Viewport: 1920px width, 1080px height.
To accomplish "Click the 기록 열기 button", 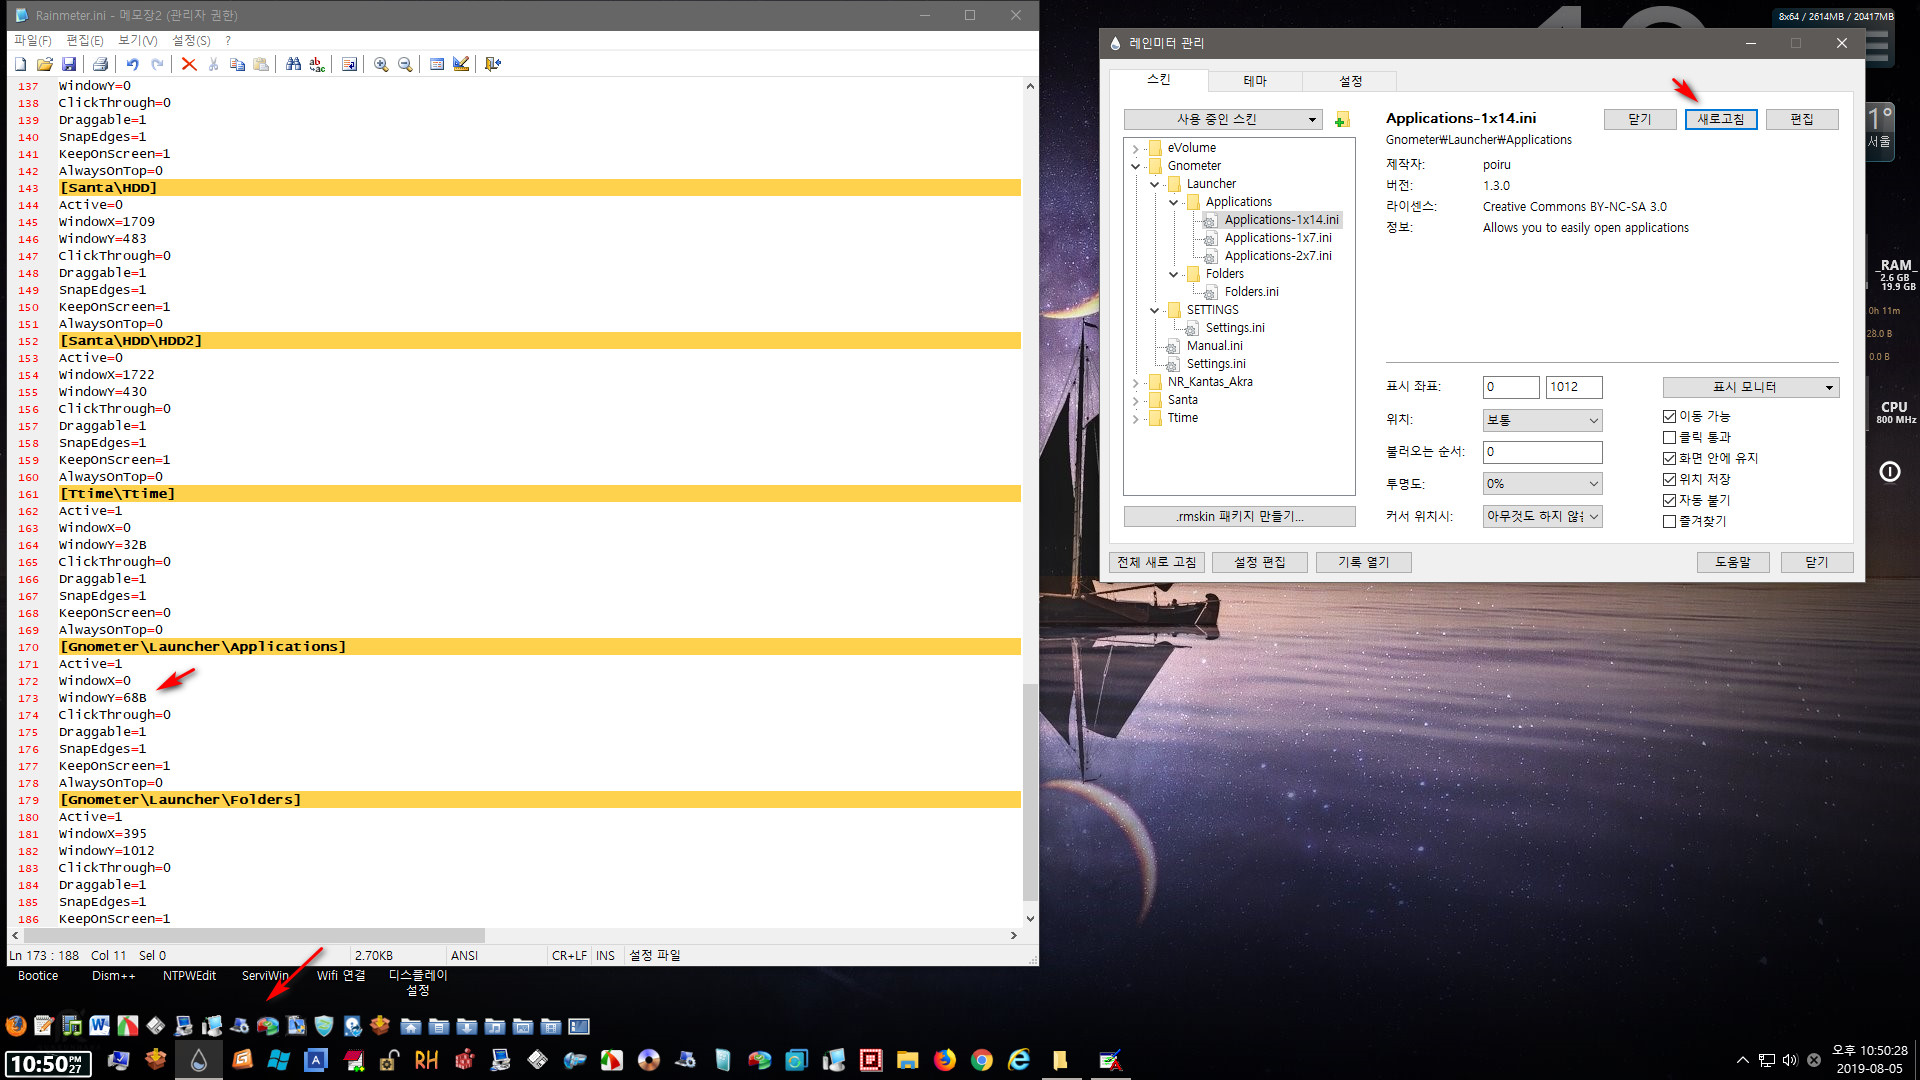I will 1364,562.
